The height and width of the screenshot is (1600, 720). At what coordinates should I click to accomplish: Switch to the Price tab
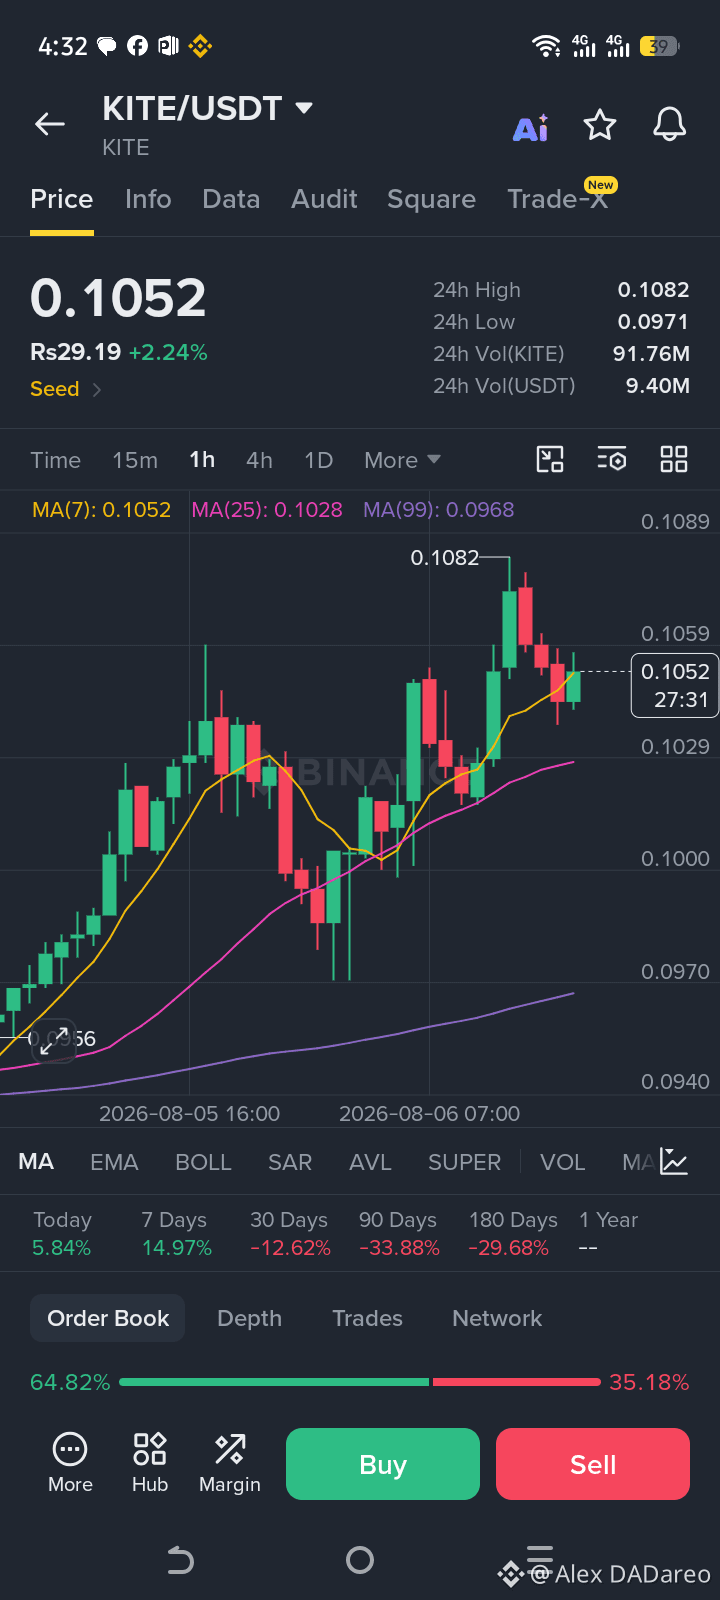pyautogui.click(x=62, y=199)
